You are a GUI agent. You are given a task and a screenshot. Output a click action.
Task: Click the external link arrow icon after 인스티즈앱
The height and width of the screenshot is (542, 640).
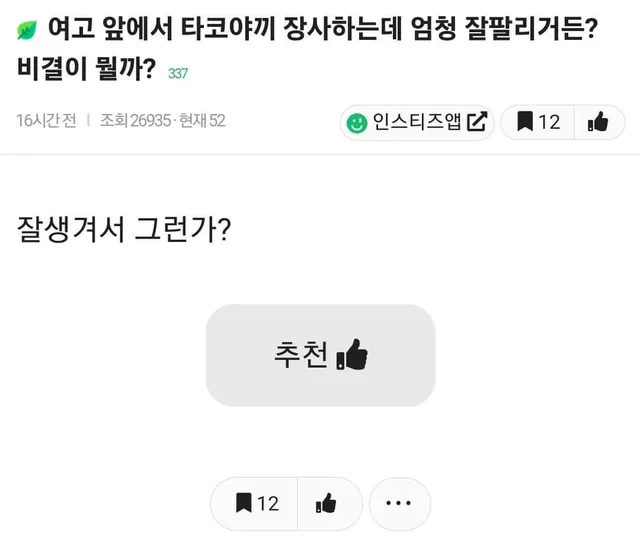tap(477, 122)
